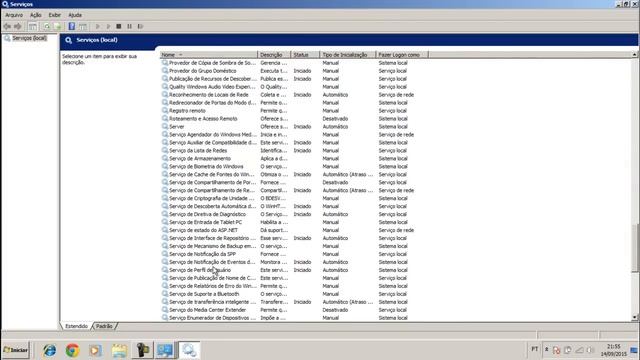The image size is (640, 360).
Task: Sort by Tipo de Inicialização column
Action: pyautogui.click(x=347, y=55)
